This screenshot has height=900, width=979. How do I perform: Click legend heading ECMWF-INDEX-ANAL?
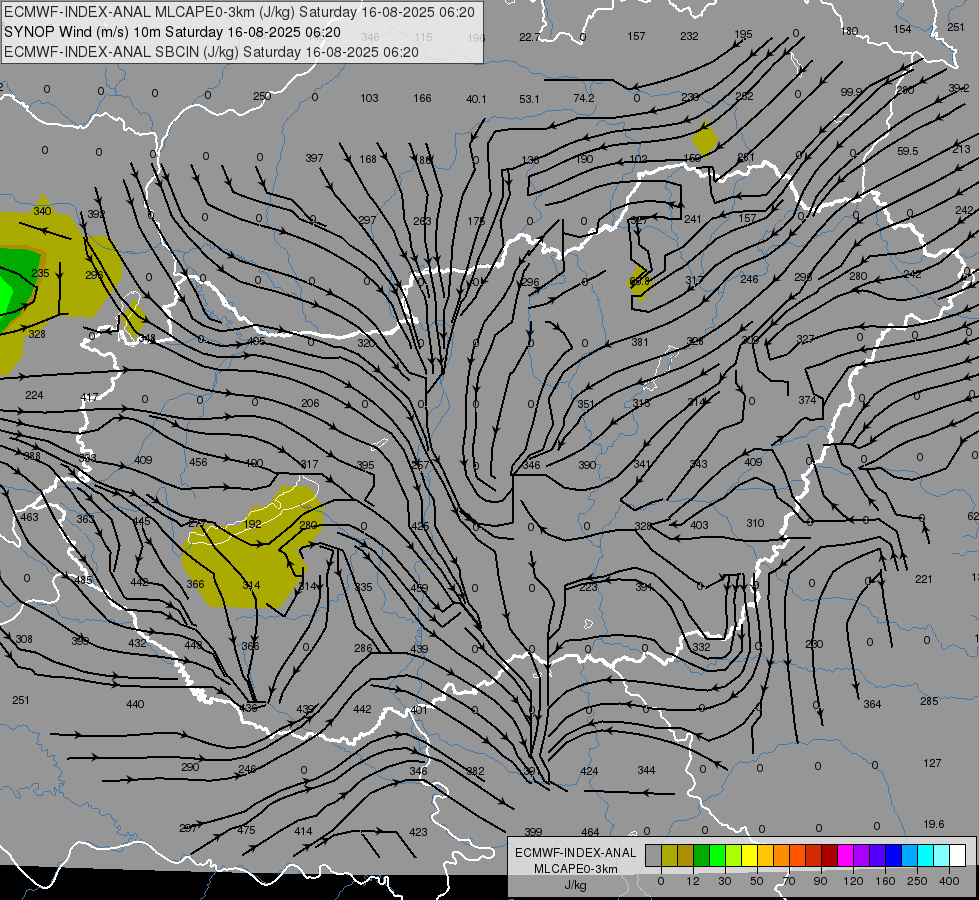(x=575, y=853)
